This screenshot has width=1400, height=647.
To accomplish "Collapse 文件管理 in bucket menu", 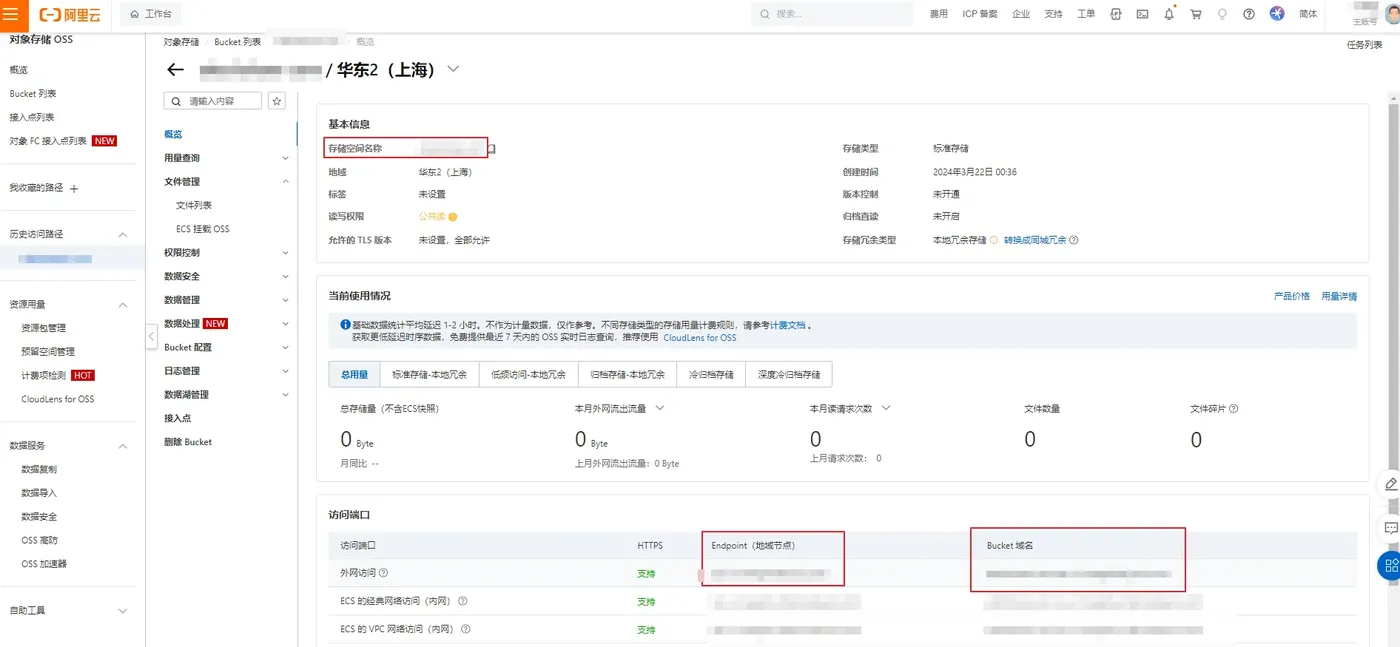I will pyautogui.click(x=285, y=182).
